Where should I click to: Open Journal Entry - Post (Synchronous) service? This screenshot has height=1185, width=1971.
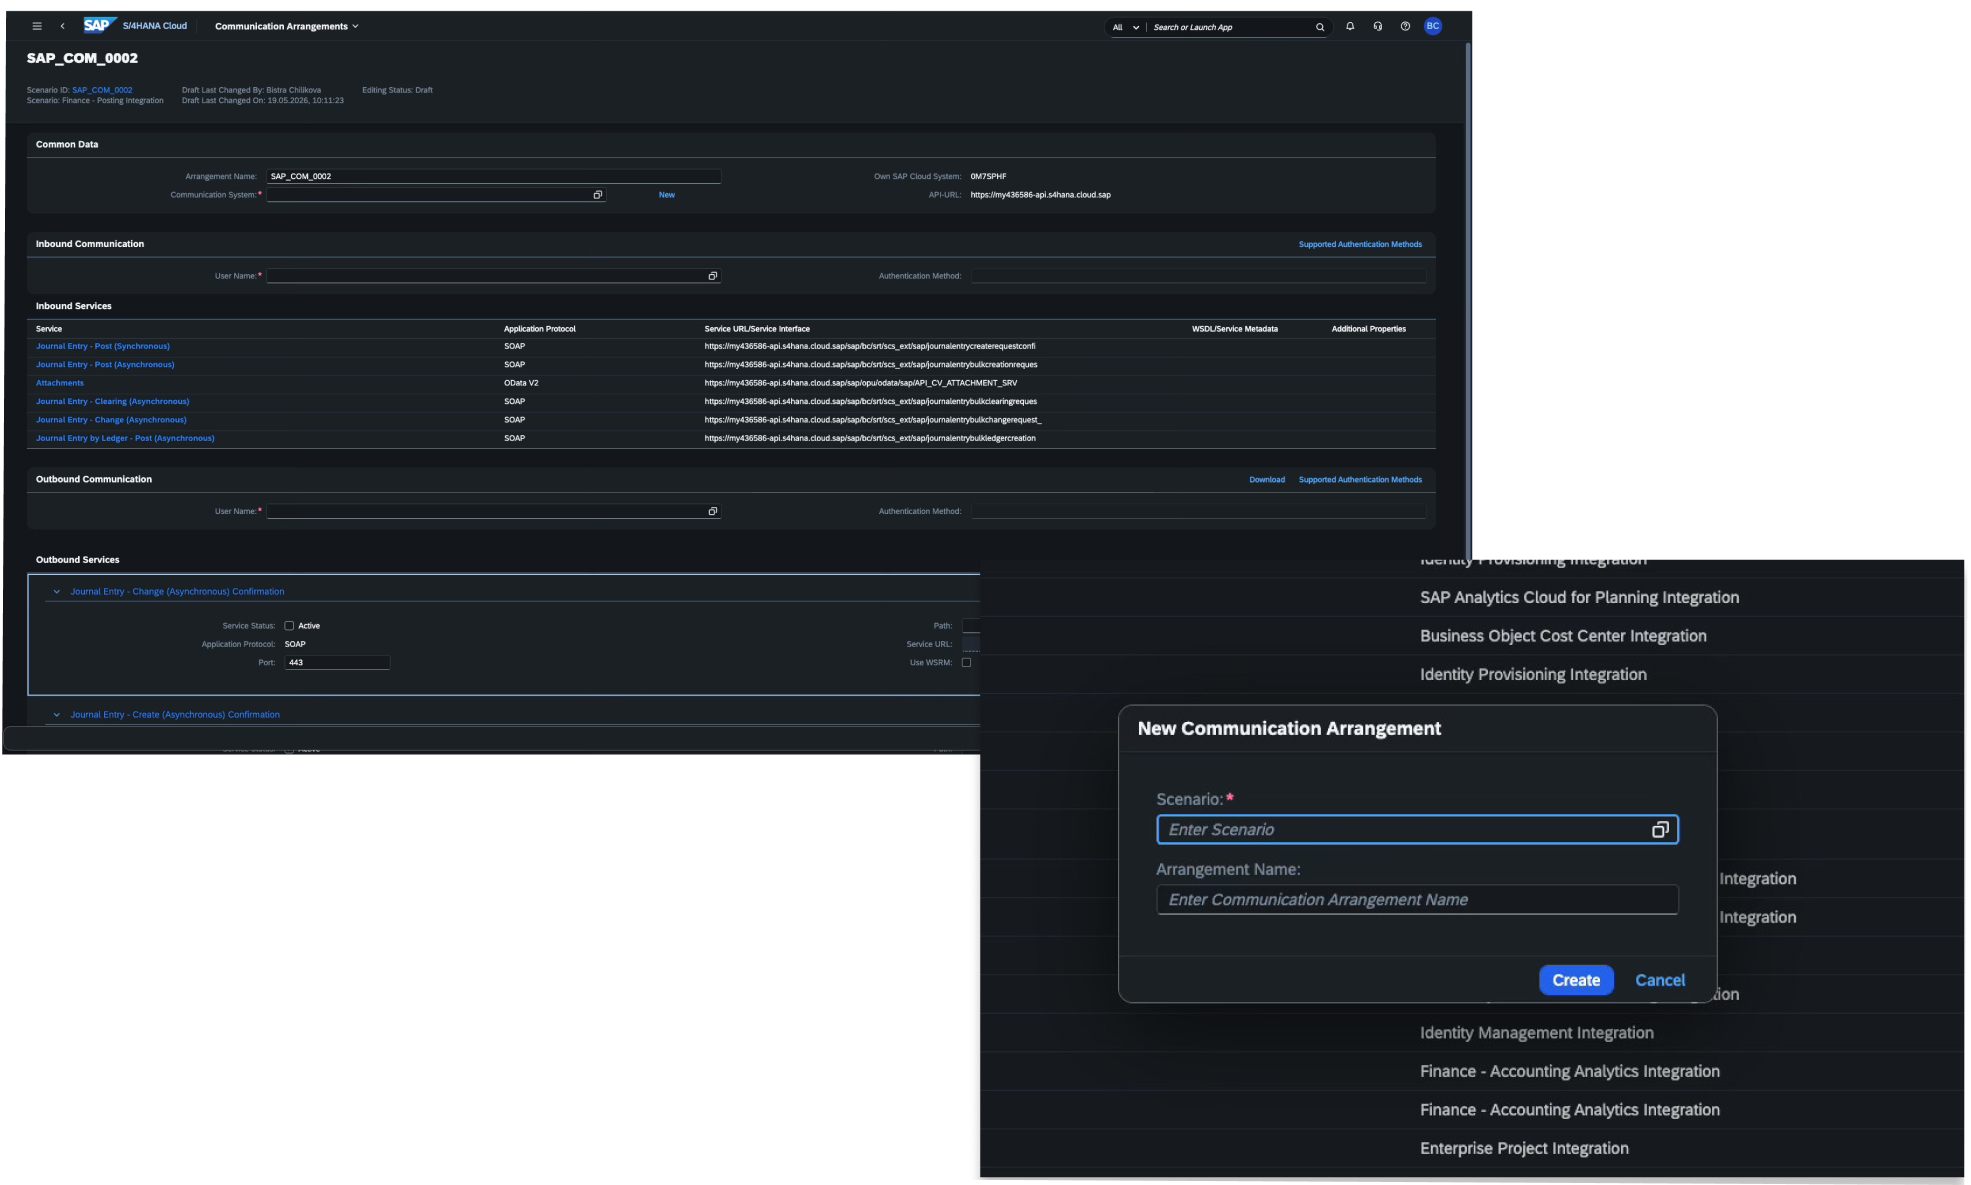point(103,346)
